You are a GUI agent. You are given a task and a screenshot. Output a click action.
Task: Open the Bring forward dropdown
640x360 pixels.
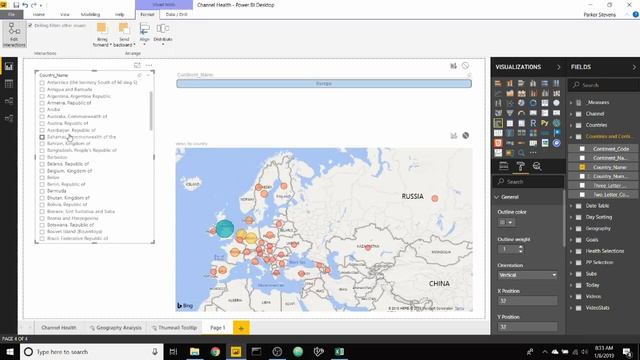point(102,35)
